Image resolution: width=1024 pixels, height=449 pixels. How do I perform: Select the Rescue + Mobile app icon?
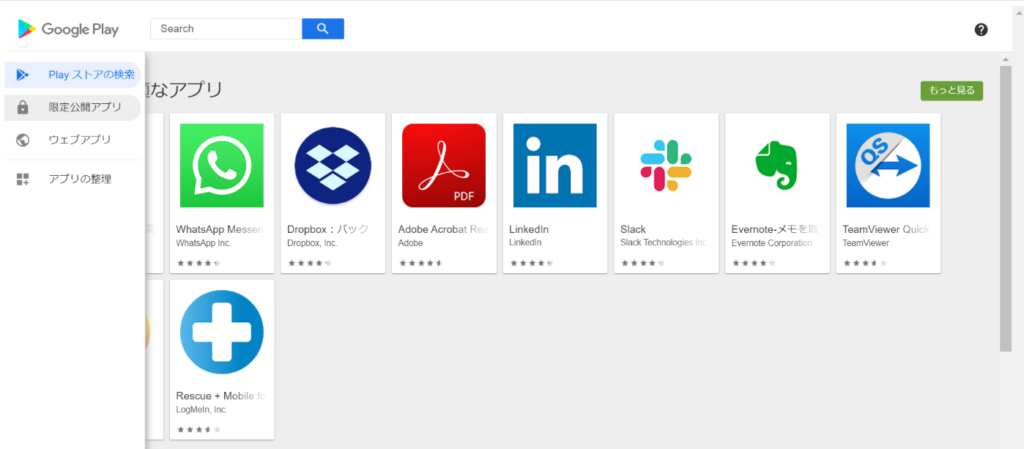pyautogui.click(x=222, y=332)
